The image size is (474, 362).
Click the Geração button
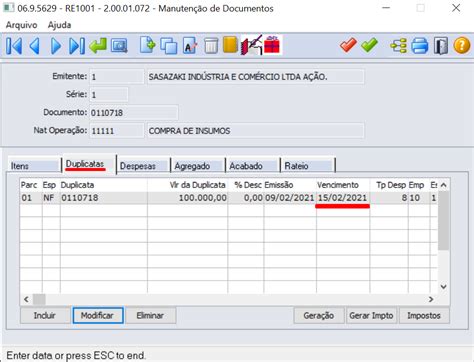[x=319, y=315]
